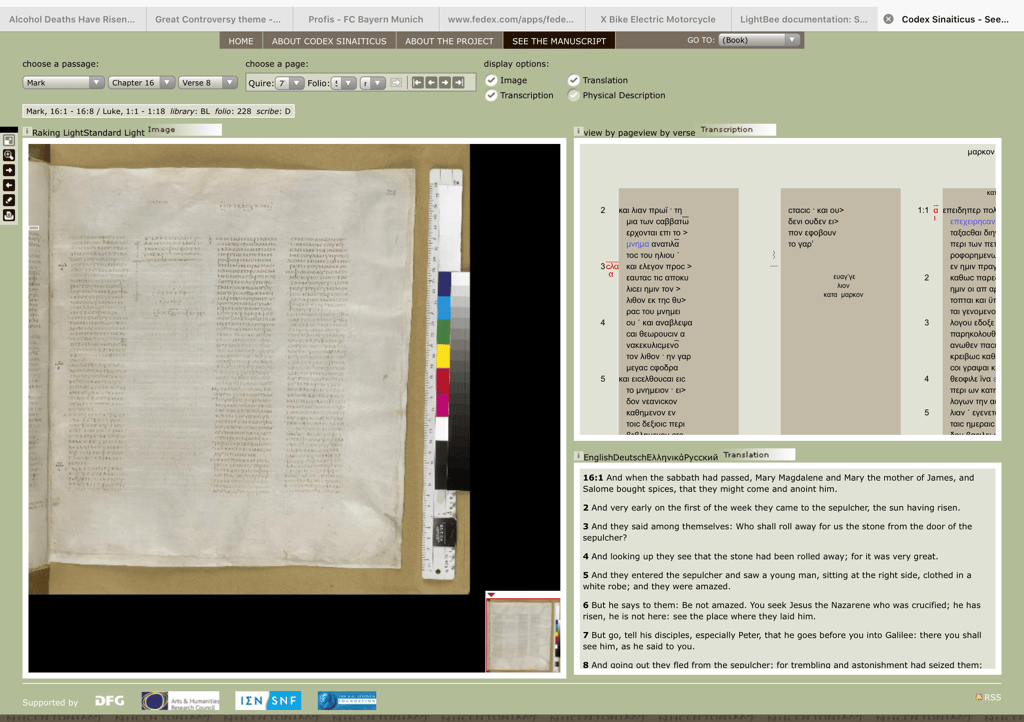This screenshot has width=1024, height=722.
Task: Select the pencil annotate tool
Action: [8, 200]
